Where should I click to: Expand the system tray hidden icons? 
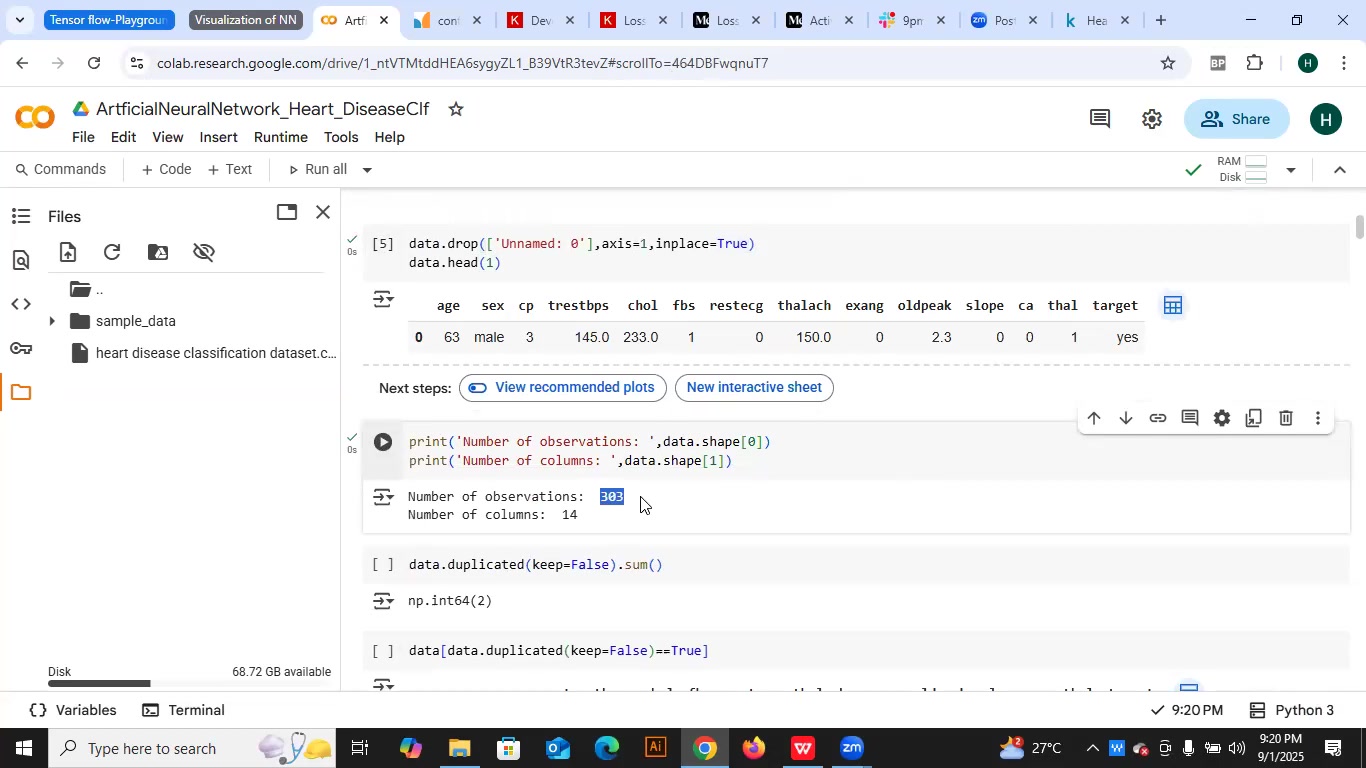1092,748
